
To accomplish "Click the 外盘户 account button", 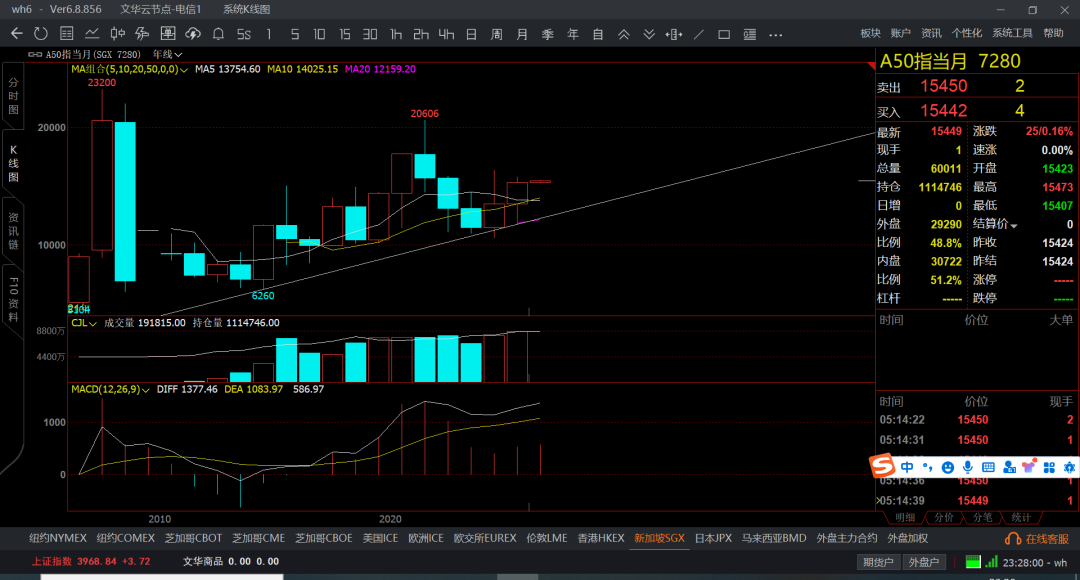I will coord(924,562).
